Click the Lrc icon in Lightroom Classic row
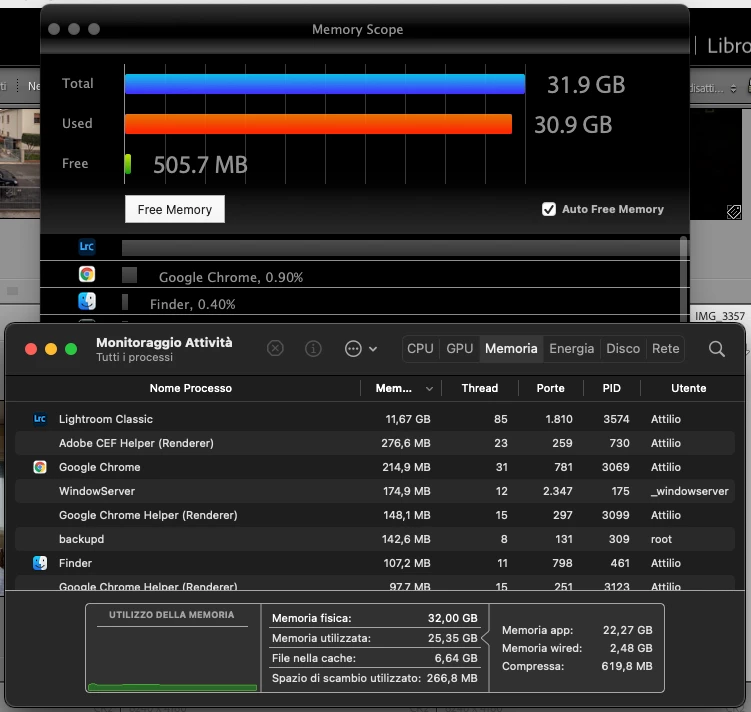Image resolution: width=751 pixels, height=712 pixels. pyautogui.click(x=40, y=419)
